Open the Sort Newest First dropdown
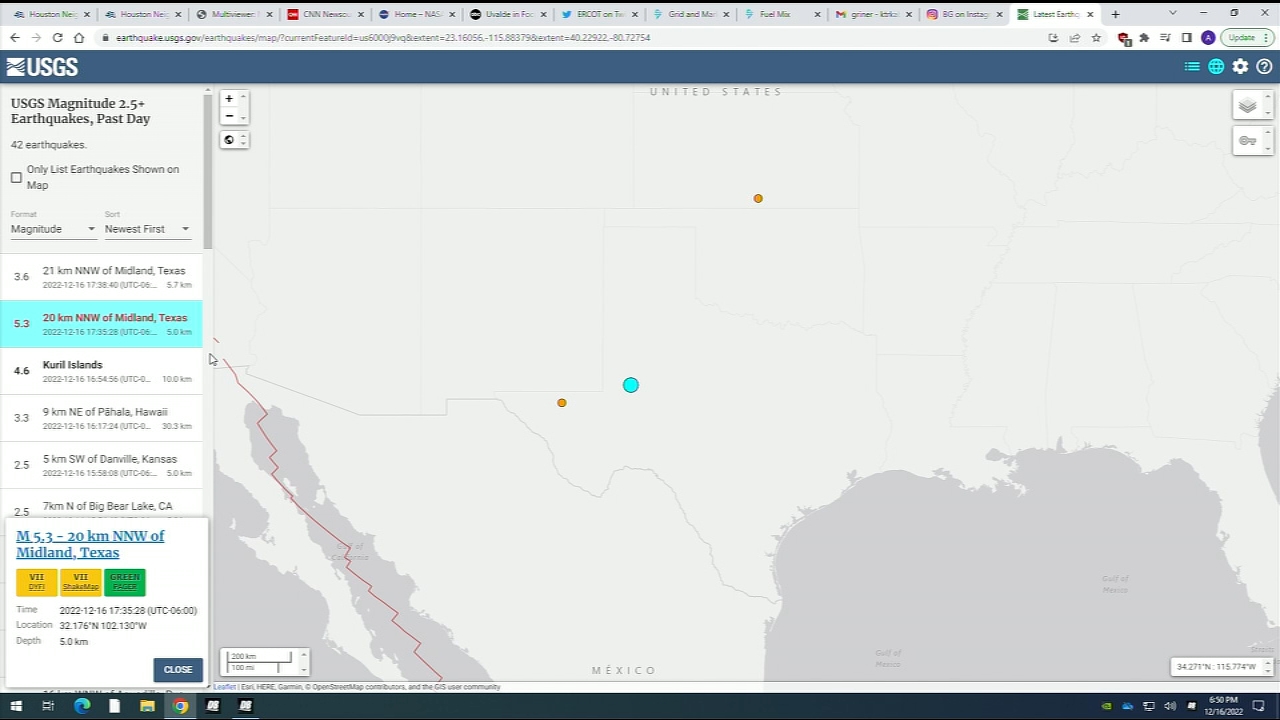Screen dimensions: 1280x720 tap(147, 229)
